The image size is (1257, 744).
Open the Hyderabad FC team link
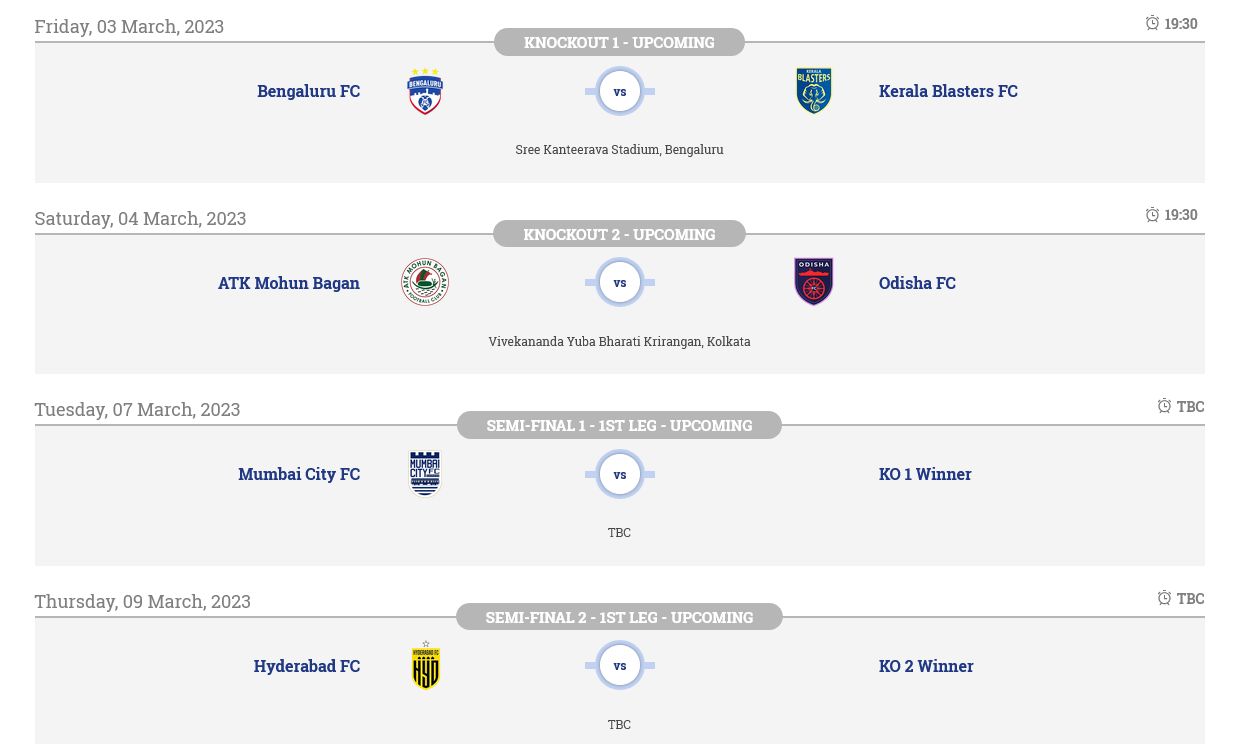tap(306, 666)
